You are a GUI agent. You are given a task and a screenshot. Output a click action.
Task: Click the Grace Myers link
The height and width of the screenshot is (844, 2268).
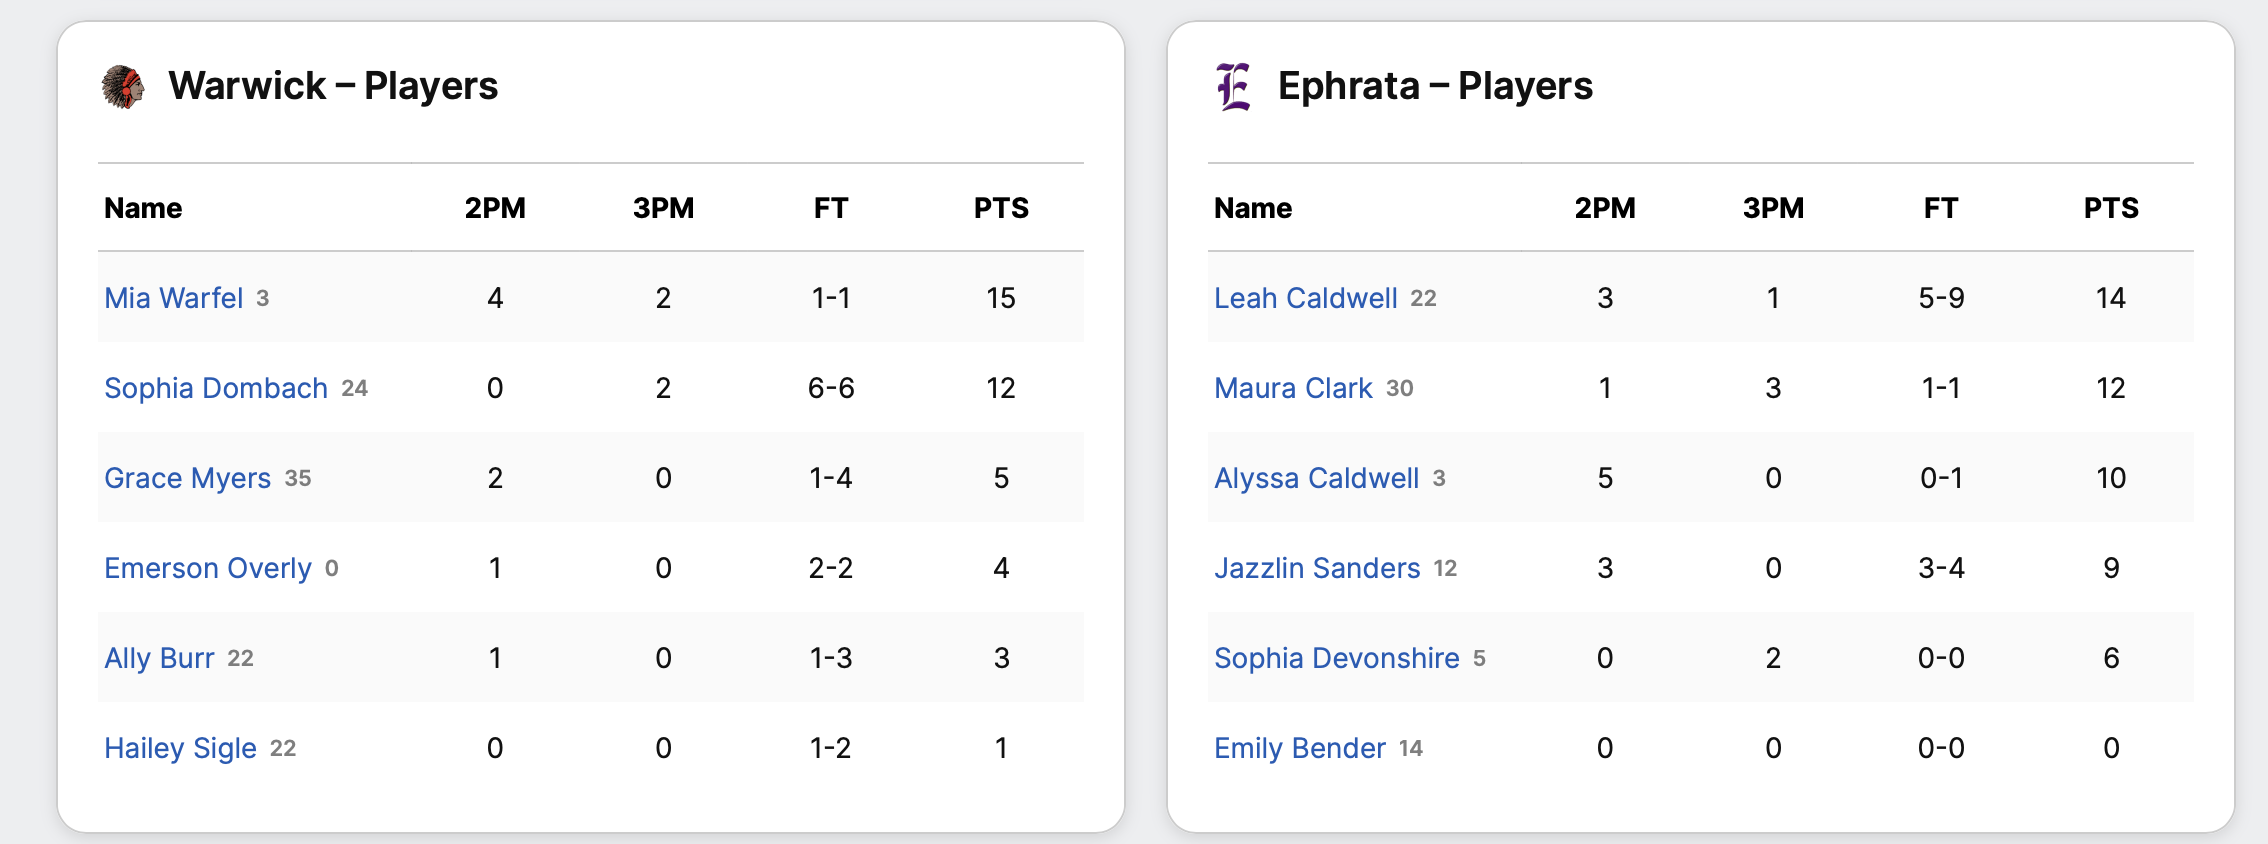[x=188, y=478]
